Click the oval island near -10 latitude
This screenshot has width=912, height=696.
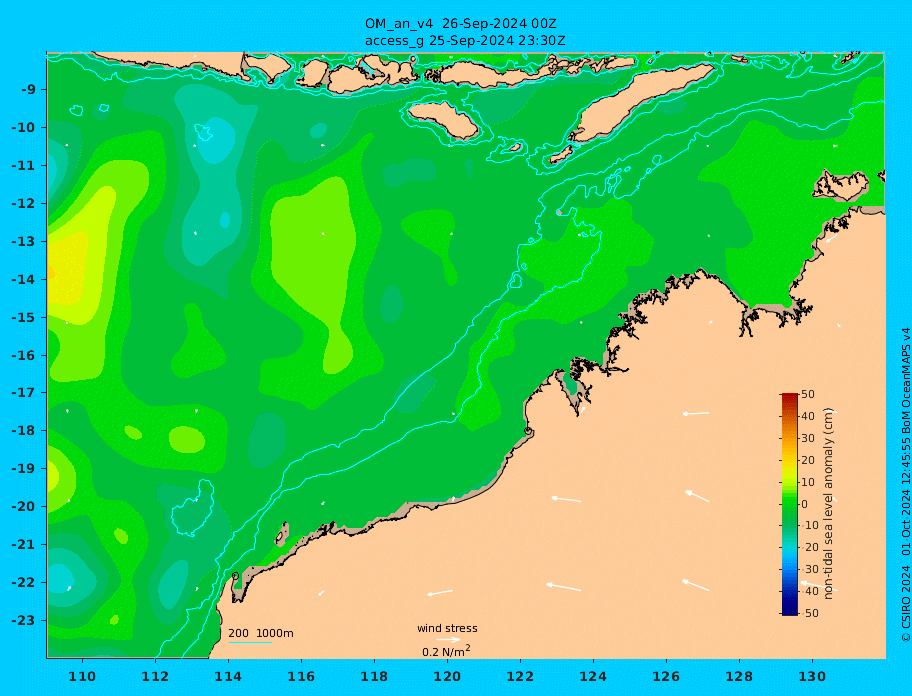443,120
